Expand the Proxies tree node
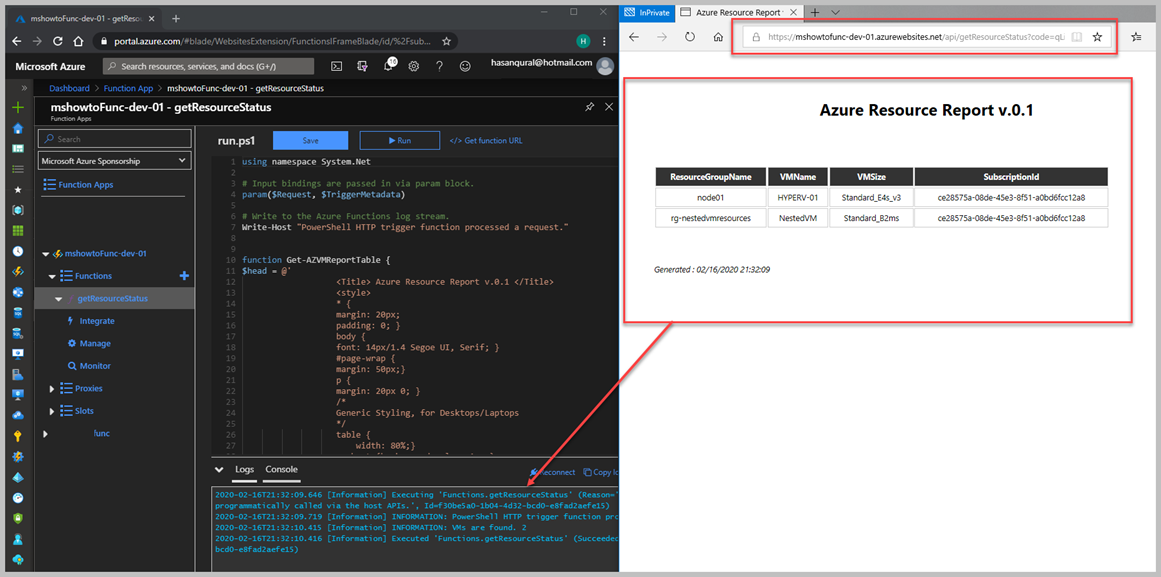This screenshot has height=577, width=1161. coord(52,388)
